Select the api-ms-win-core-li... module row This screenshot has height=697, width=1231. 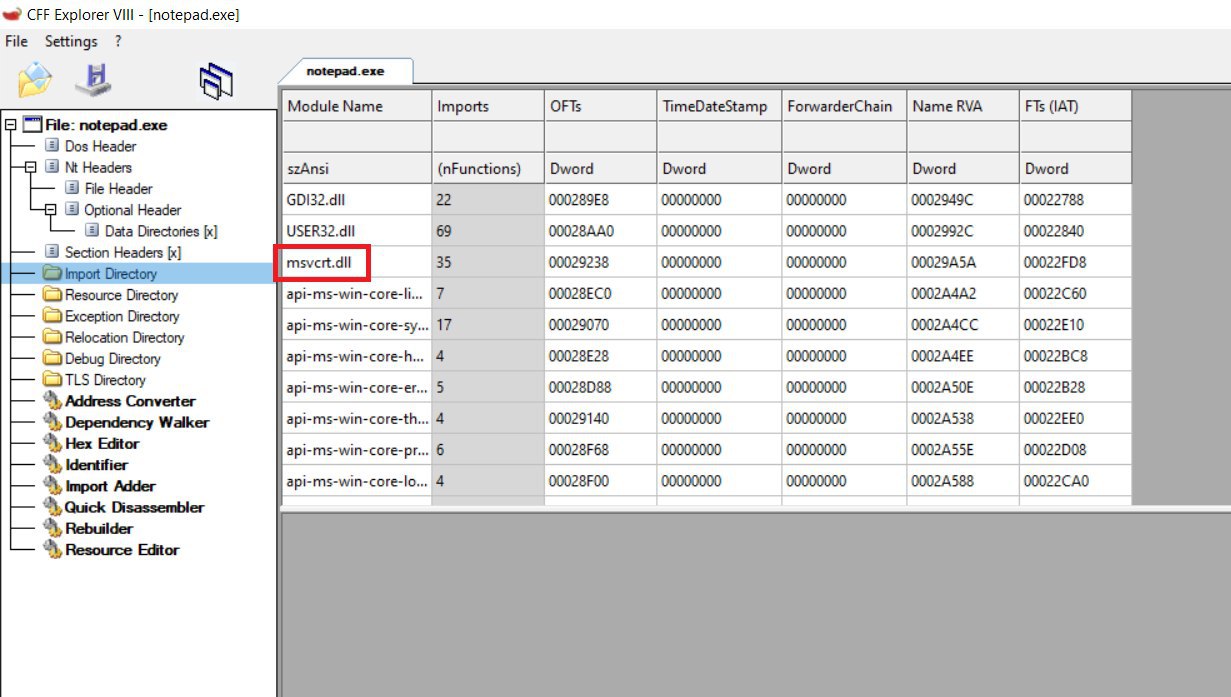tap(707, 293)
